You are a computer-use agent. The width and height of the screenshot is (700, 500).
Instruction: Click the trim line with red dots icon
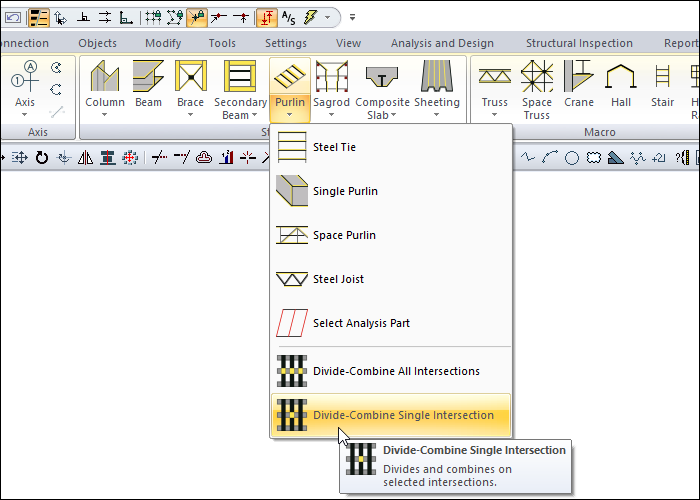coord(159,157)
